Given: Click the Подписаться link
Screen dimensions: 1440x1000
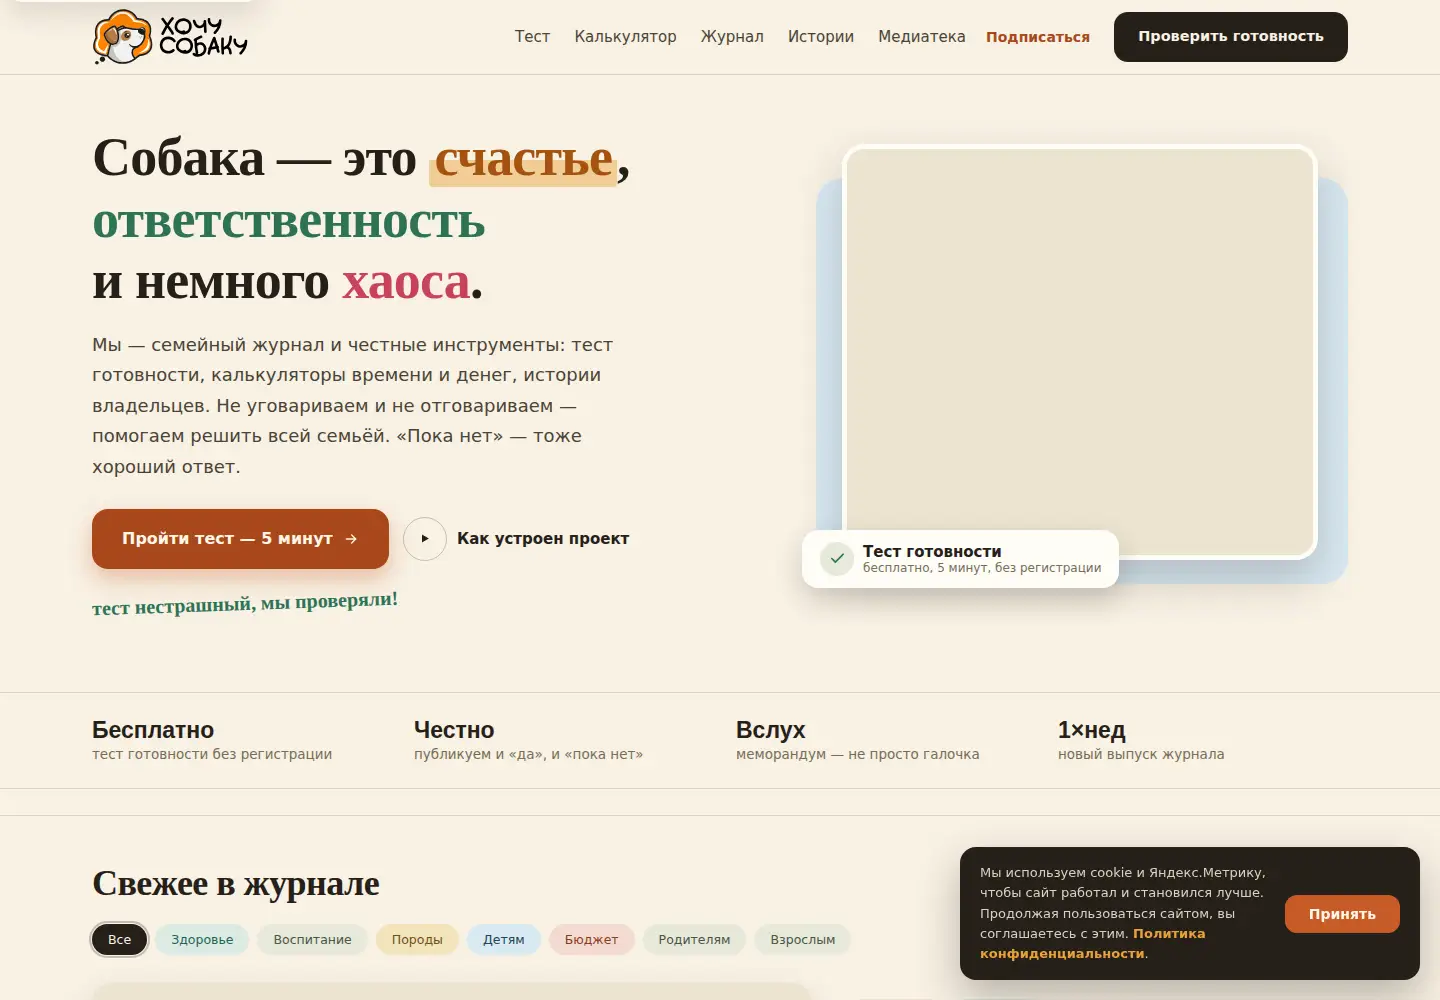Looking at the screenshot, I should pyautogui.click(x=1038, y=37).
